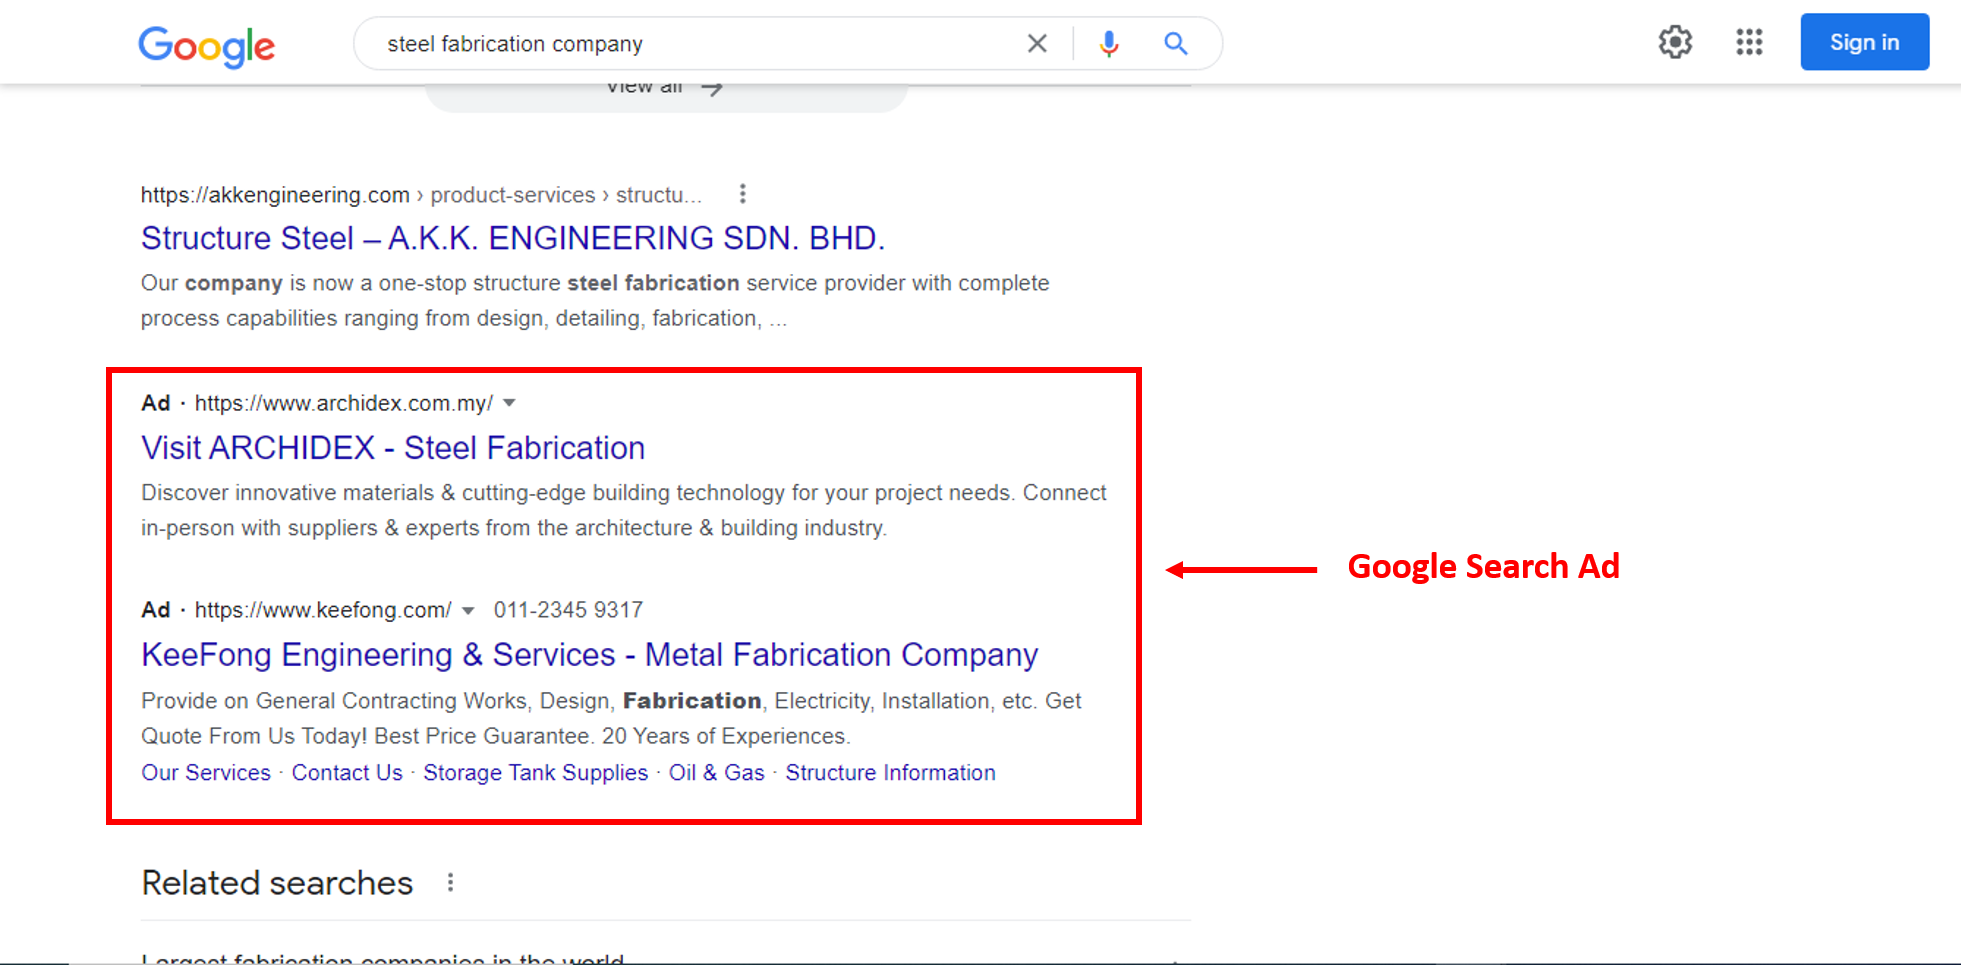Click the akkengineering.com URL breadcrumb
Viewport: 1961px width, 965px height.
pyautogui.click(x=421, y=195)
